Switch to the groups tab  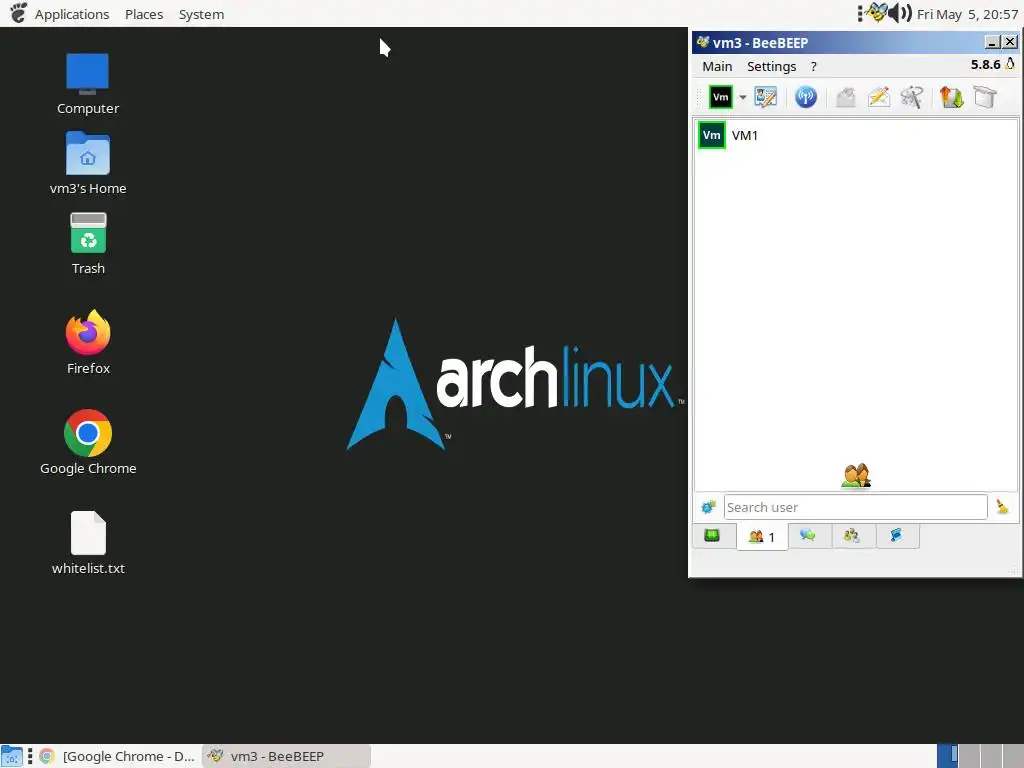pyautogui.click(x=852, y=536)
